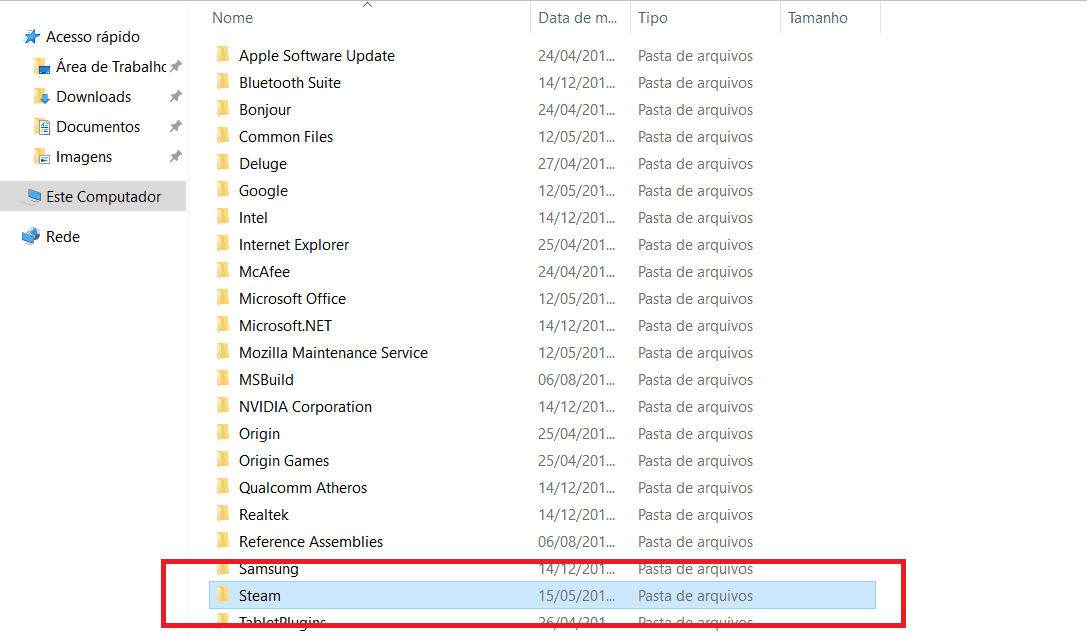Click the Área de Trabalho folder icon
This screenshot has height=637, width=1087.
pyautogui.click(x=42, y=67)
